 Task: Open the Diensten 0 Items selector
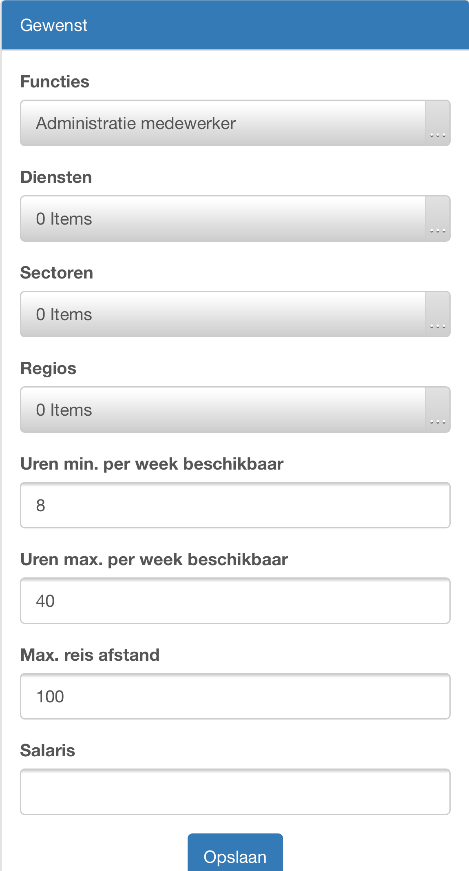coord(223,219)
